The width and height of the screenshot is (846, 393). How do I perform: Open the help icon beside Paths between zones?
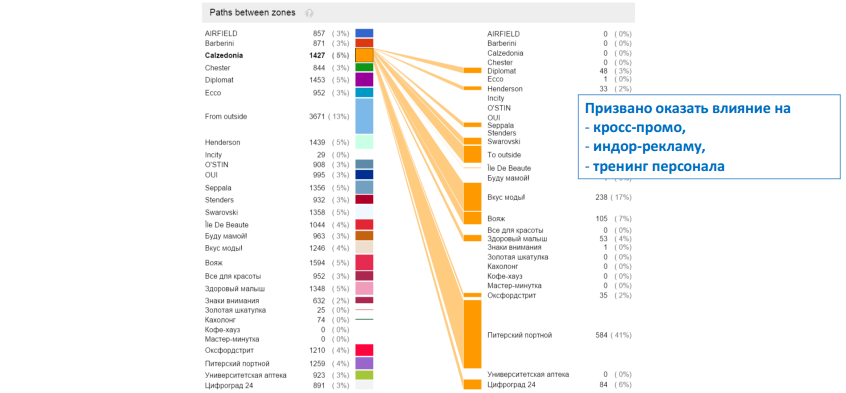[x=309, y=13]
